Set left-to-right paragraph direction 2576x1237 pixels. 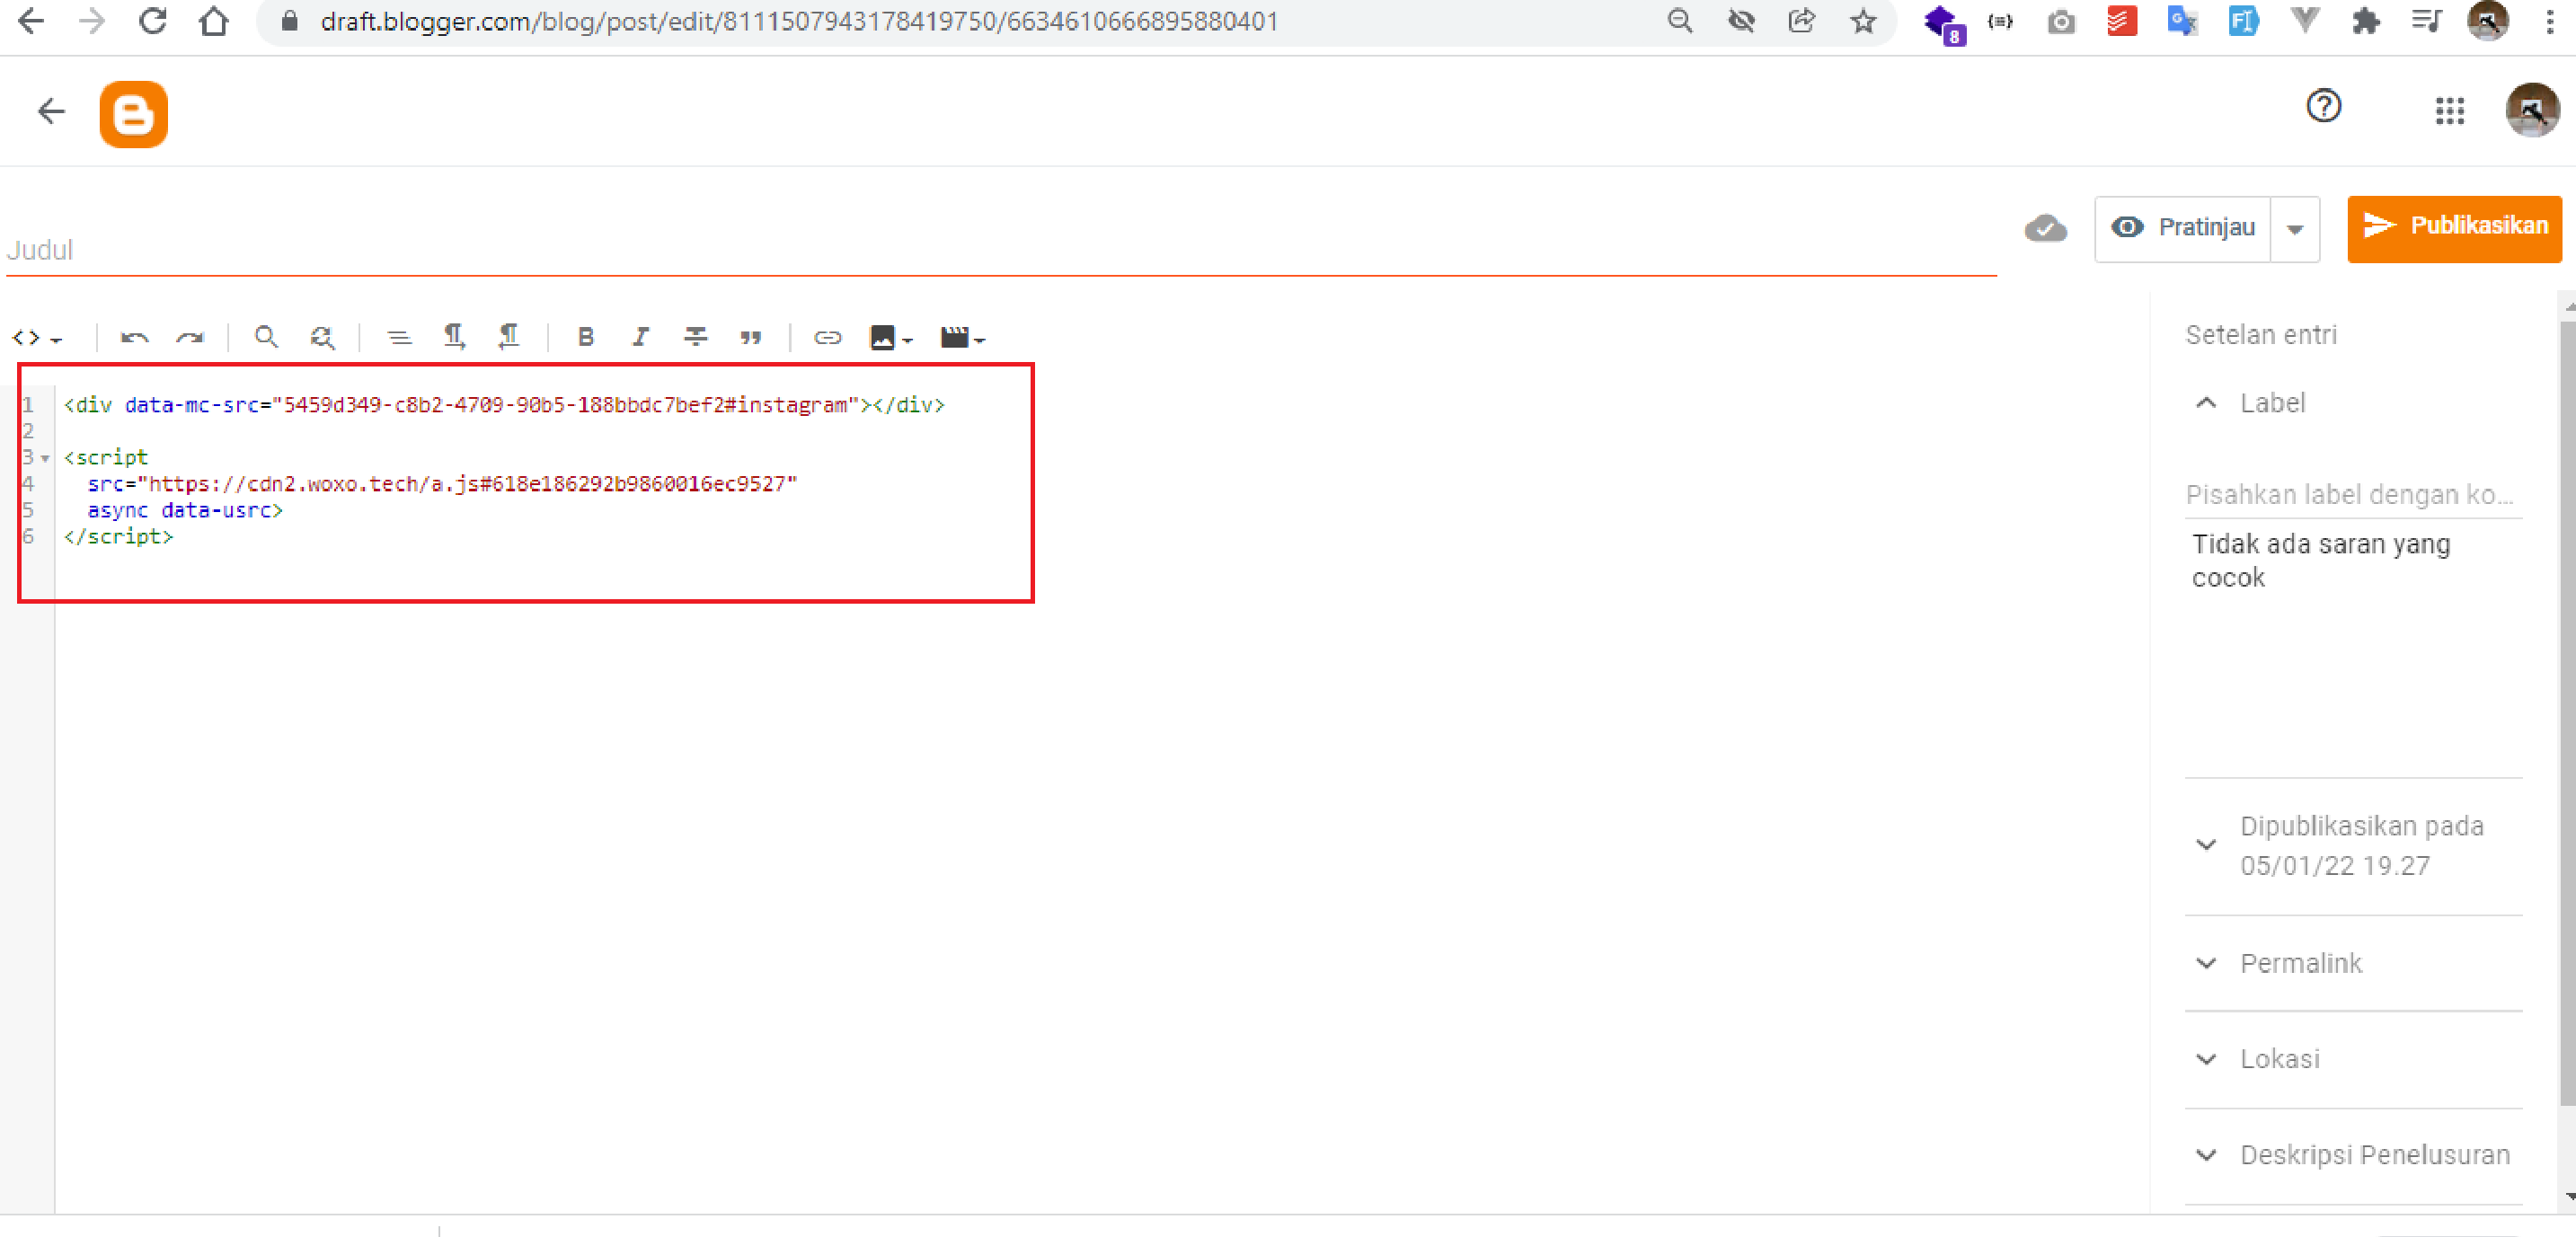[454, 337]
